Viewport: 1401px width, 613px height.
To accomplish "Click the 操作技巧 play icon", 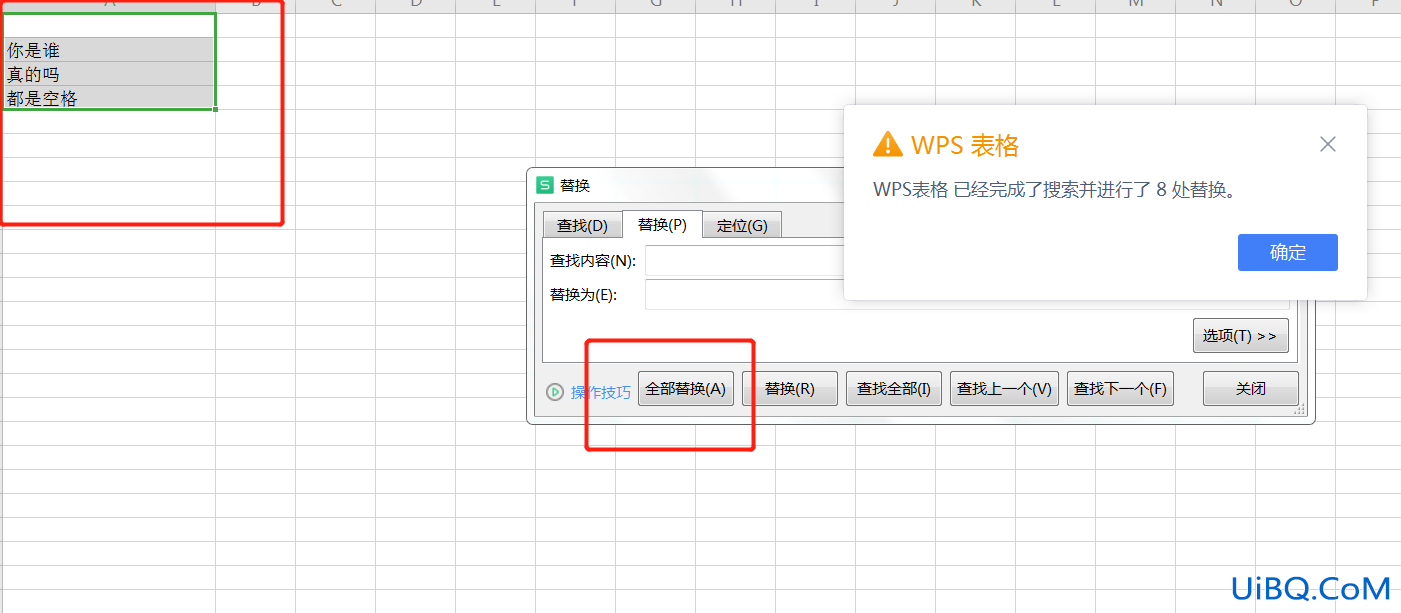I will (555, 392).
